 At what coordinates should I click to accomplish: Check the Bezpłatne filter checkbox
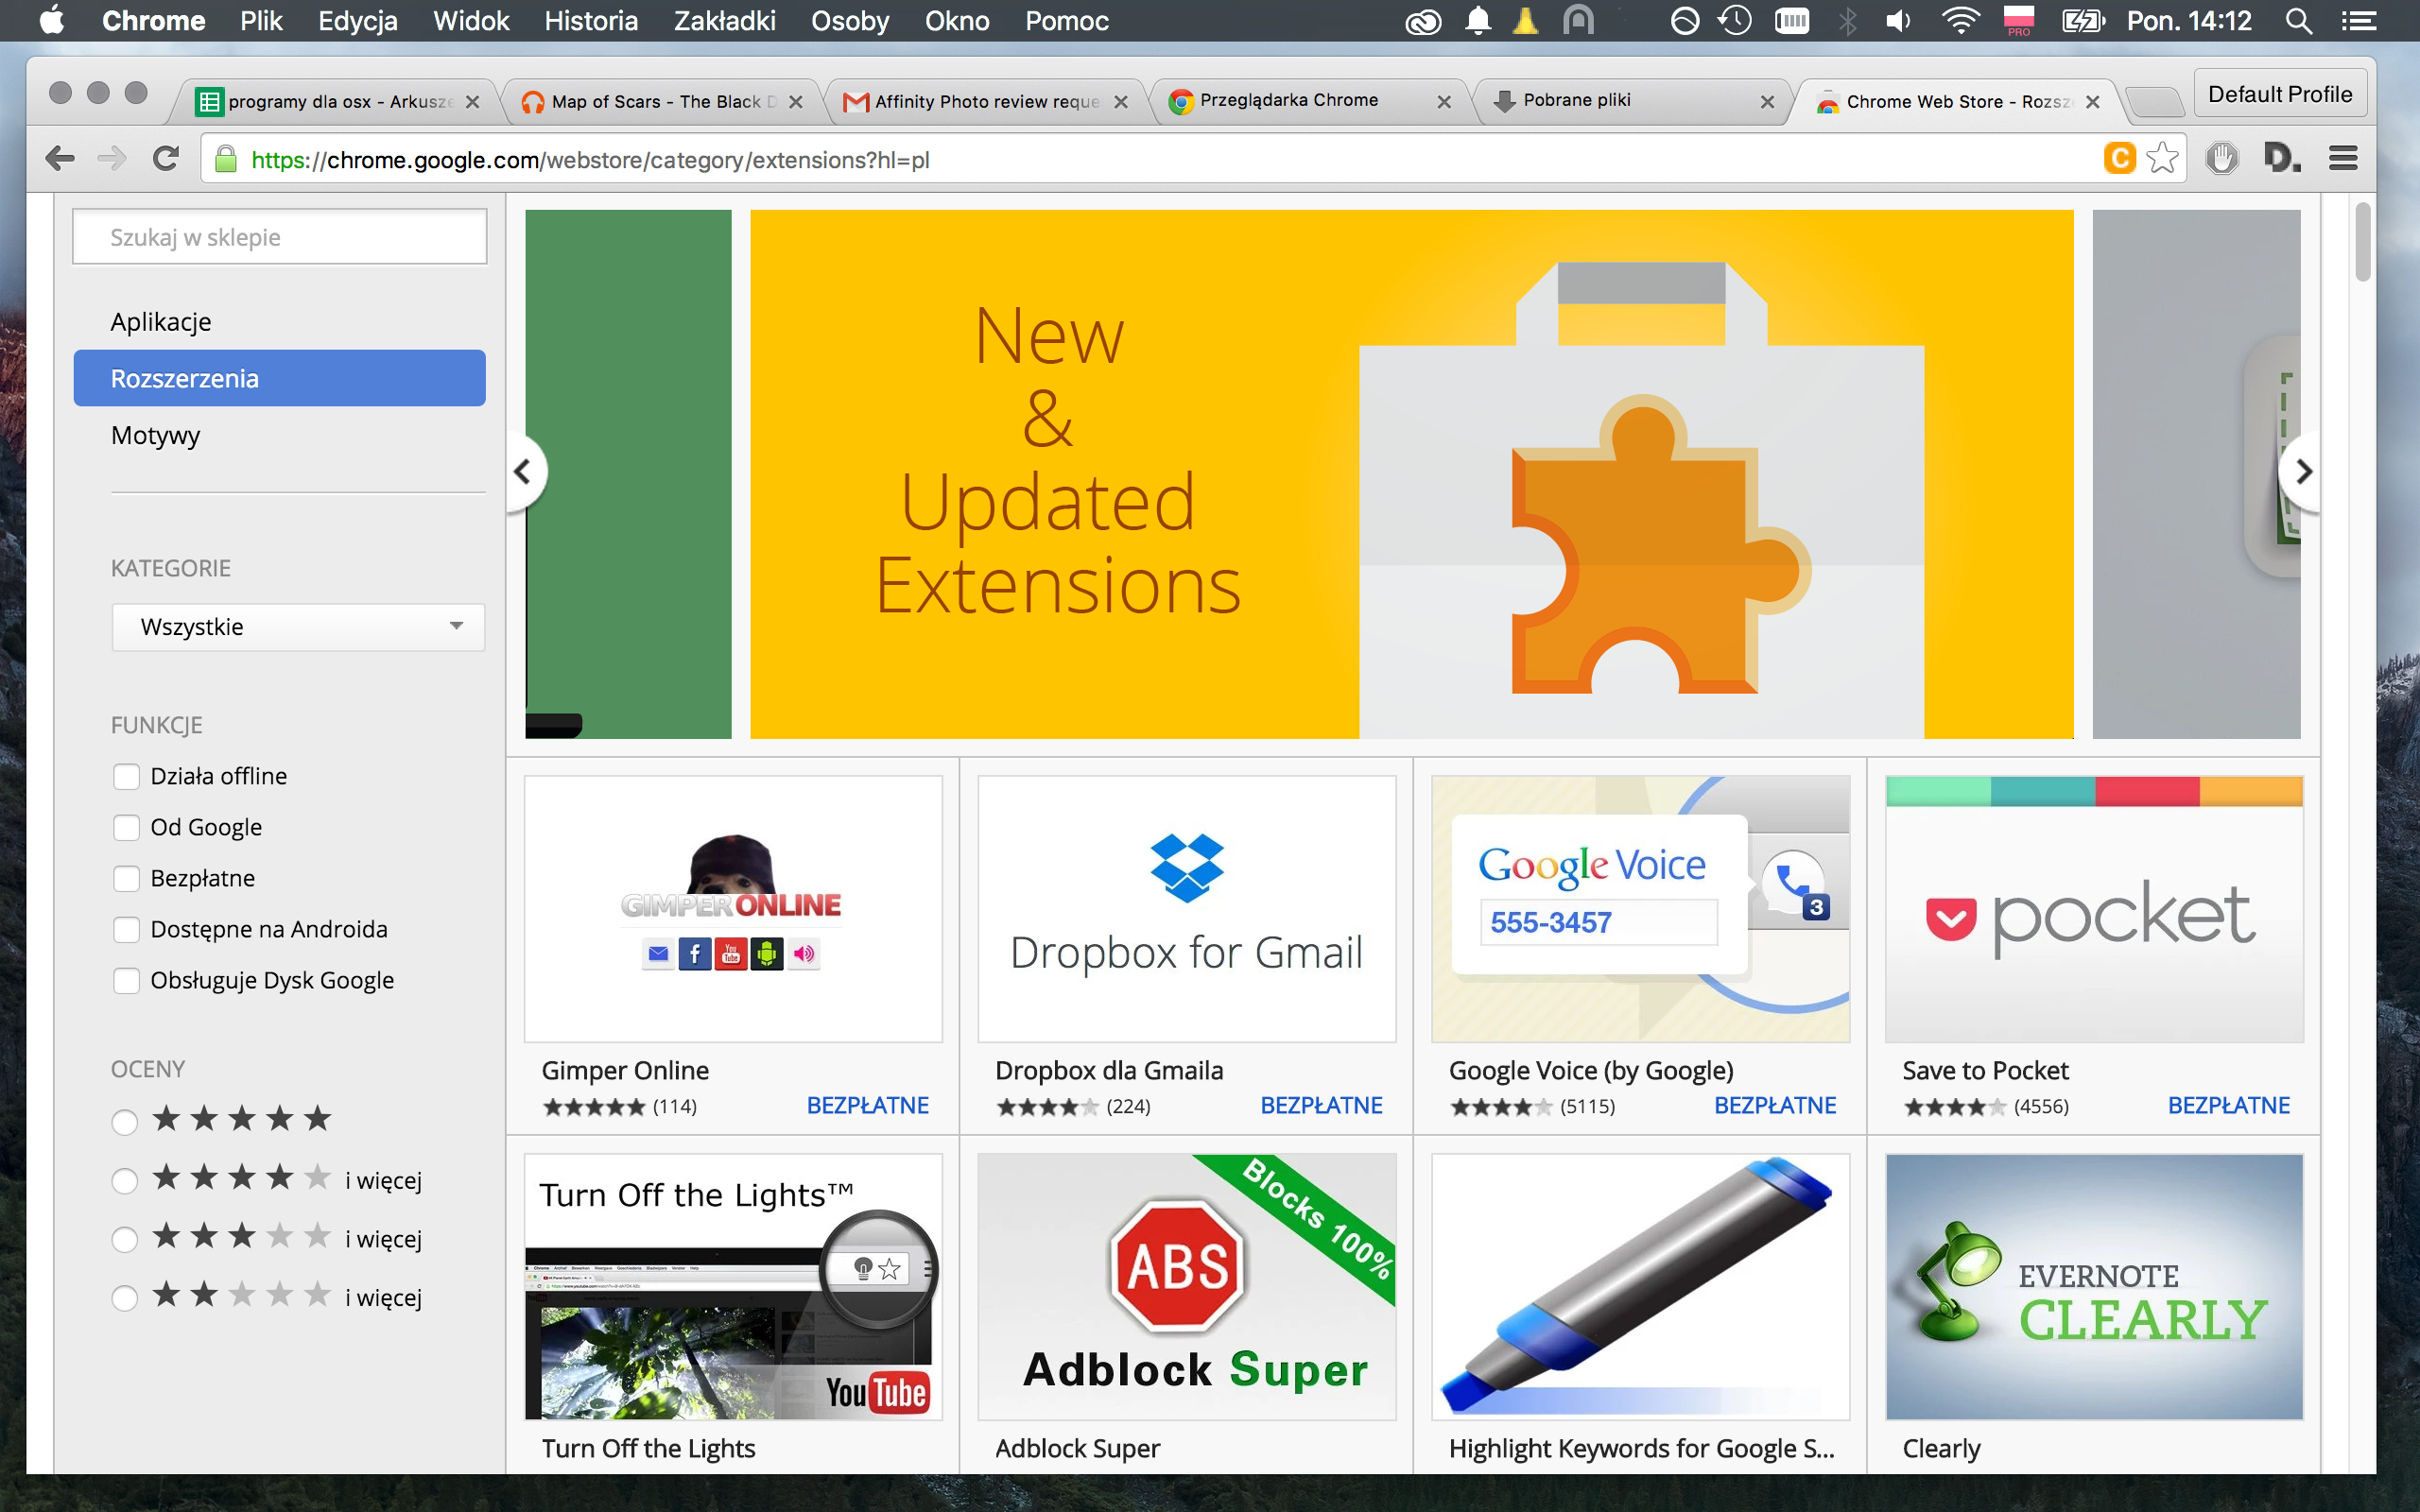click(126, 878)
